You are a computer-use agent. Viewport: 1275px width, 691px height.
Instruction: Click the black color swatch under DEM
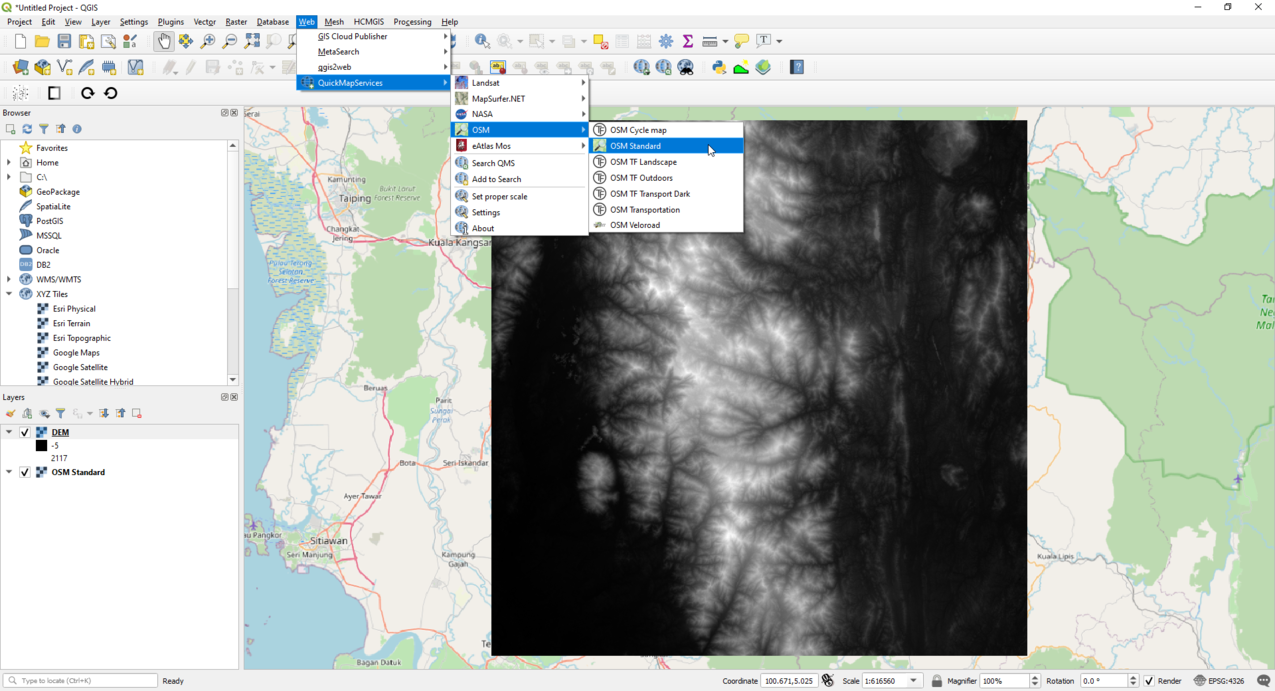point(41,446)
